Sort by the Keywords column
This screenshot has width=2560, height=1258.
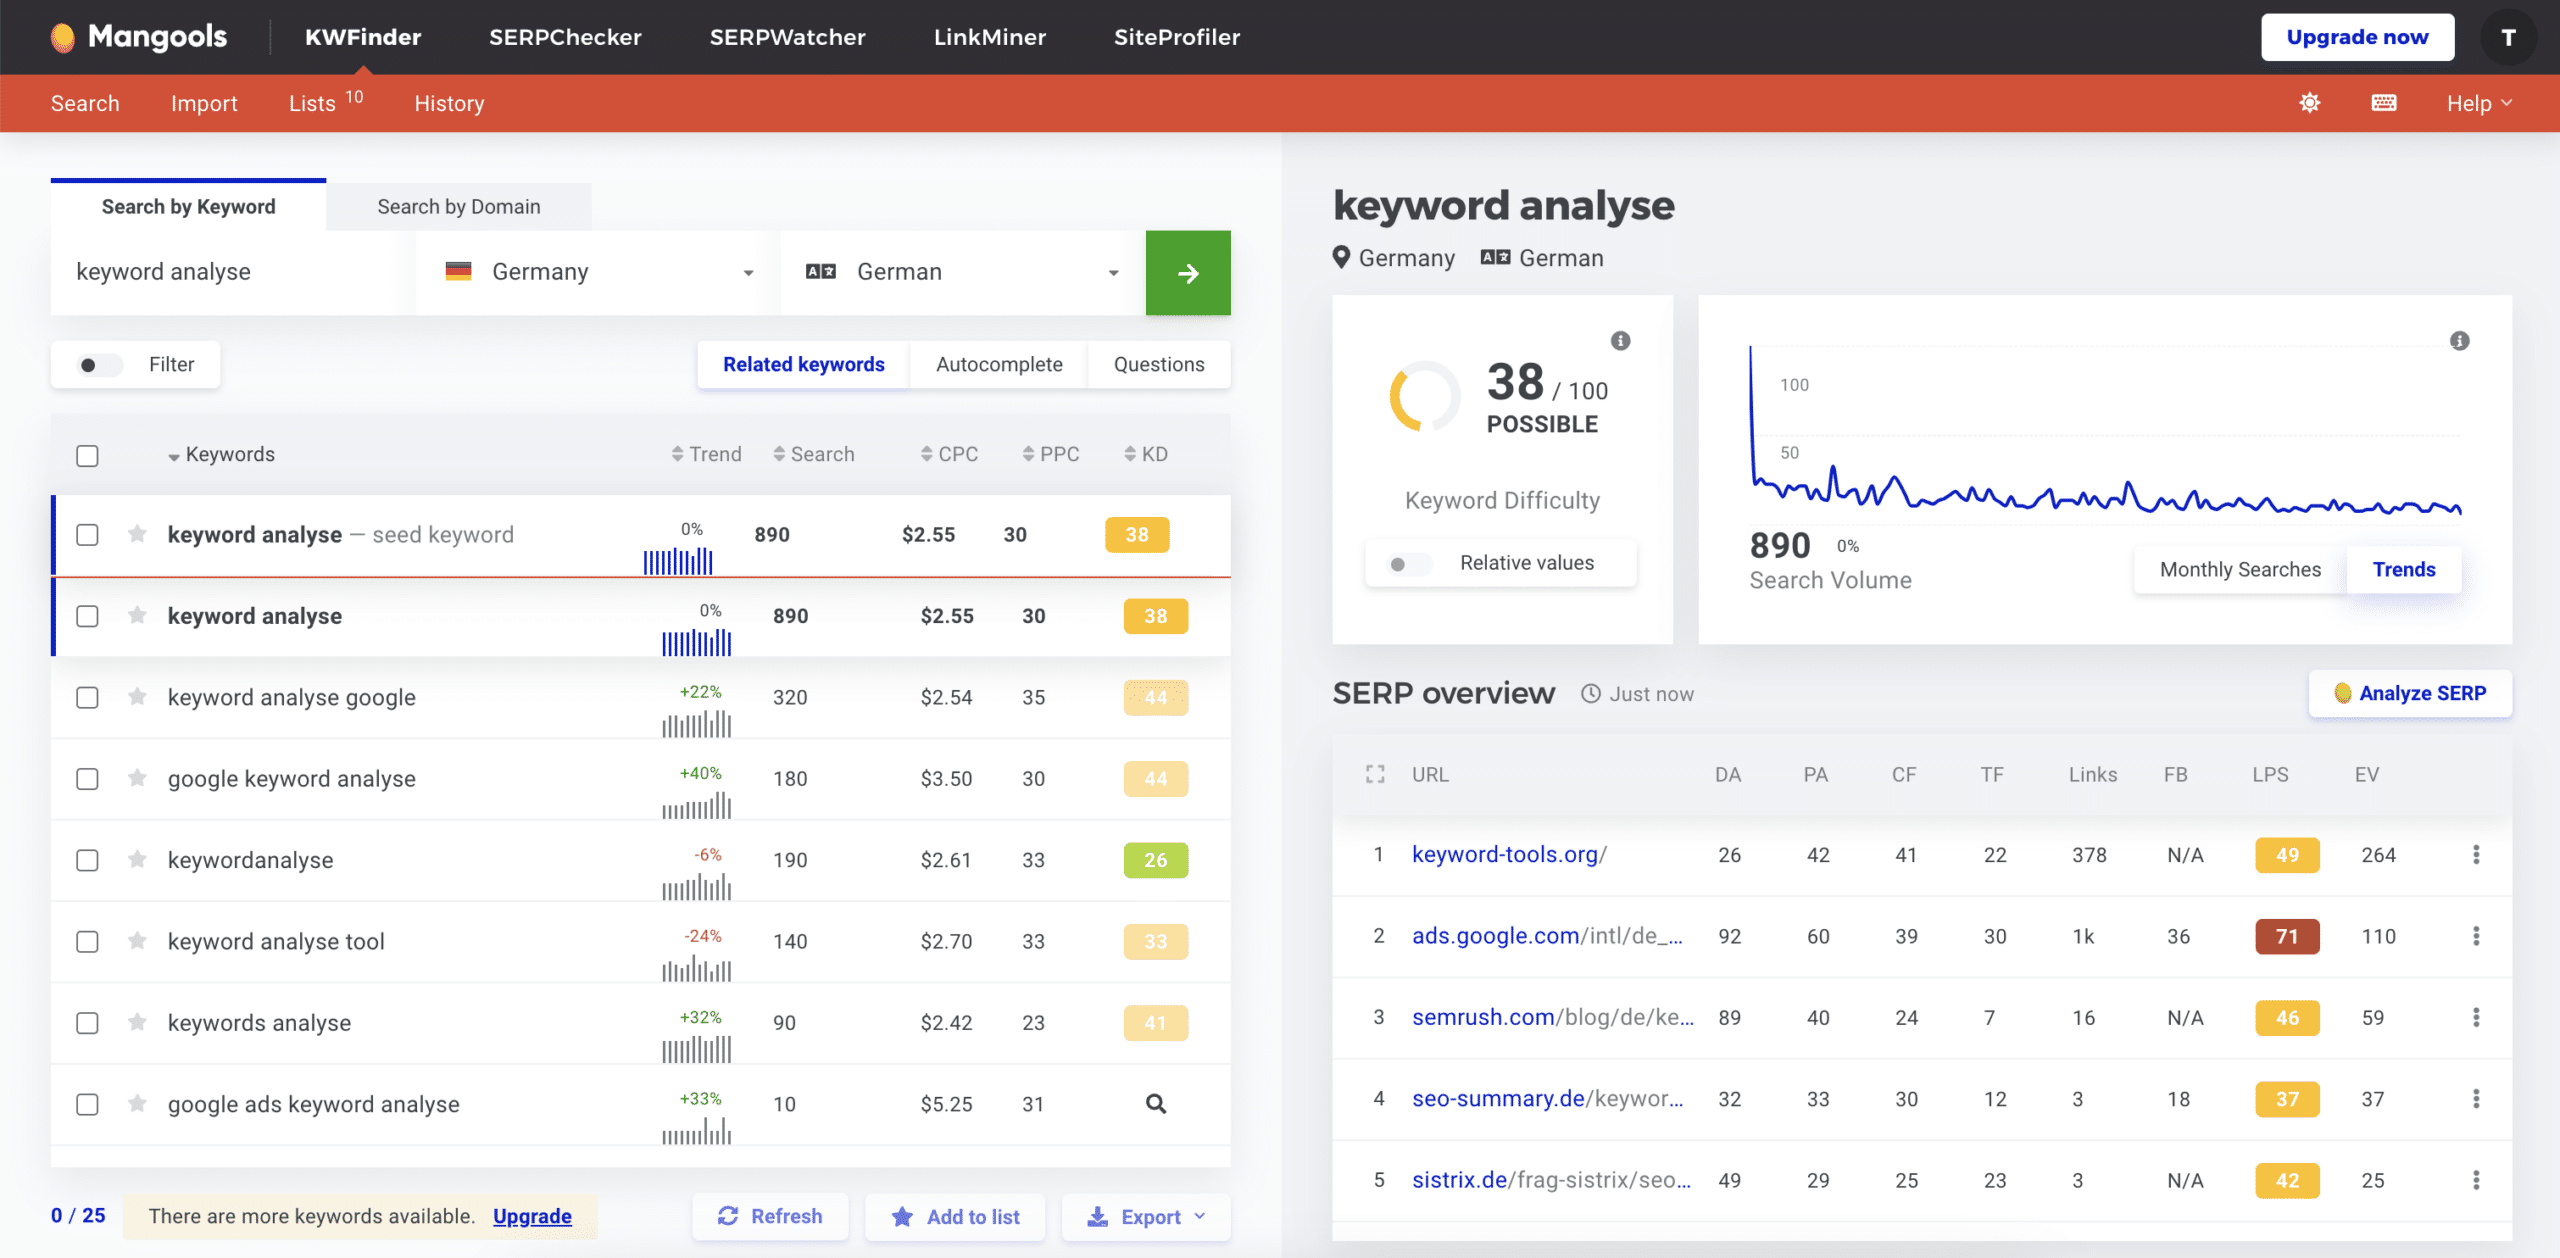(221, 454)
